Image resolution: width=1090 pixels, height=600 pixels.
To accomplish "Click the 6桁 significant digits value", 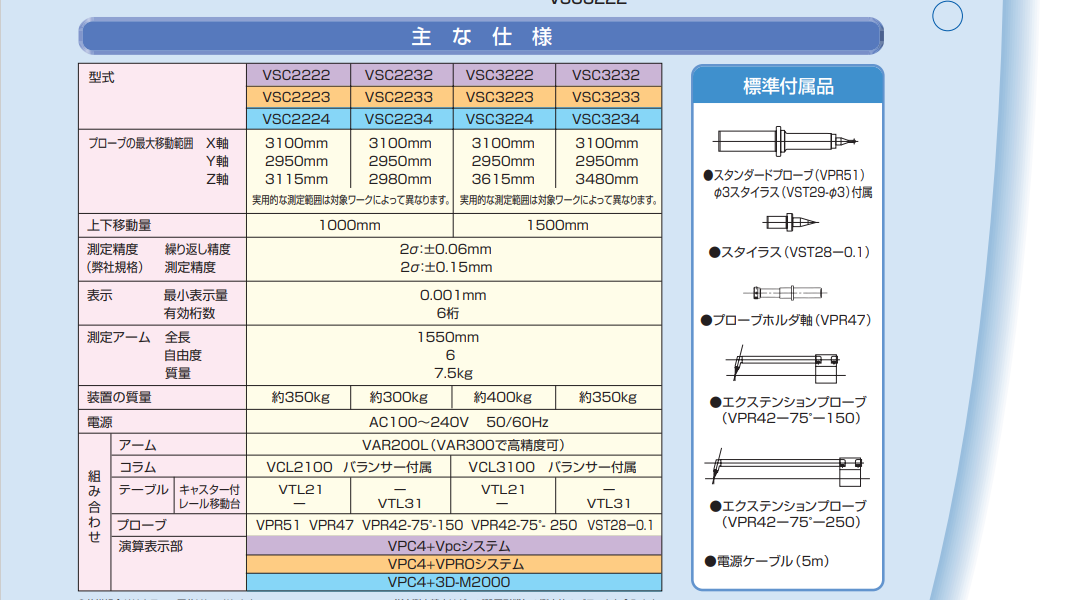I will 448,314.
